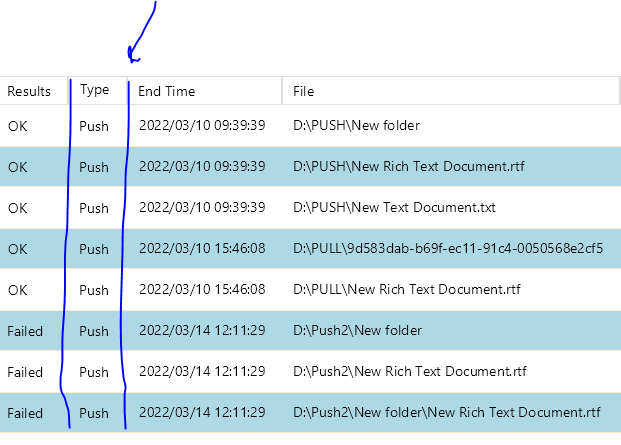621x445 pixels.
Task: Select D:\PULL\New Rich Text Document.rtf file entry
Action: (407, 290)
